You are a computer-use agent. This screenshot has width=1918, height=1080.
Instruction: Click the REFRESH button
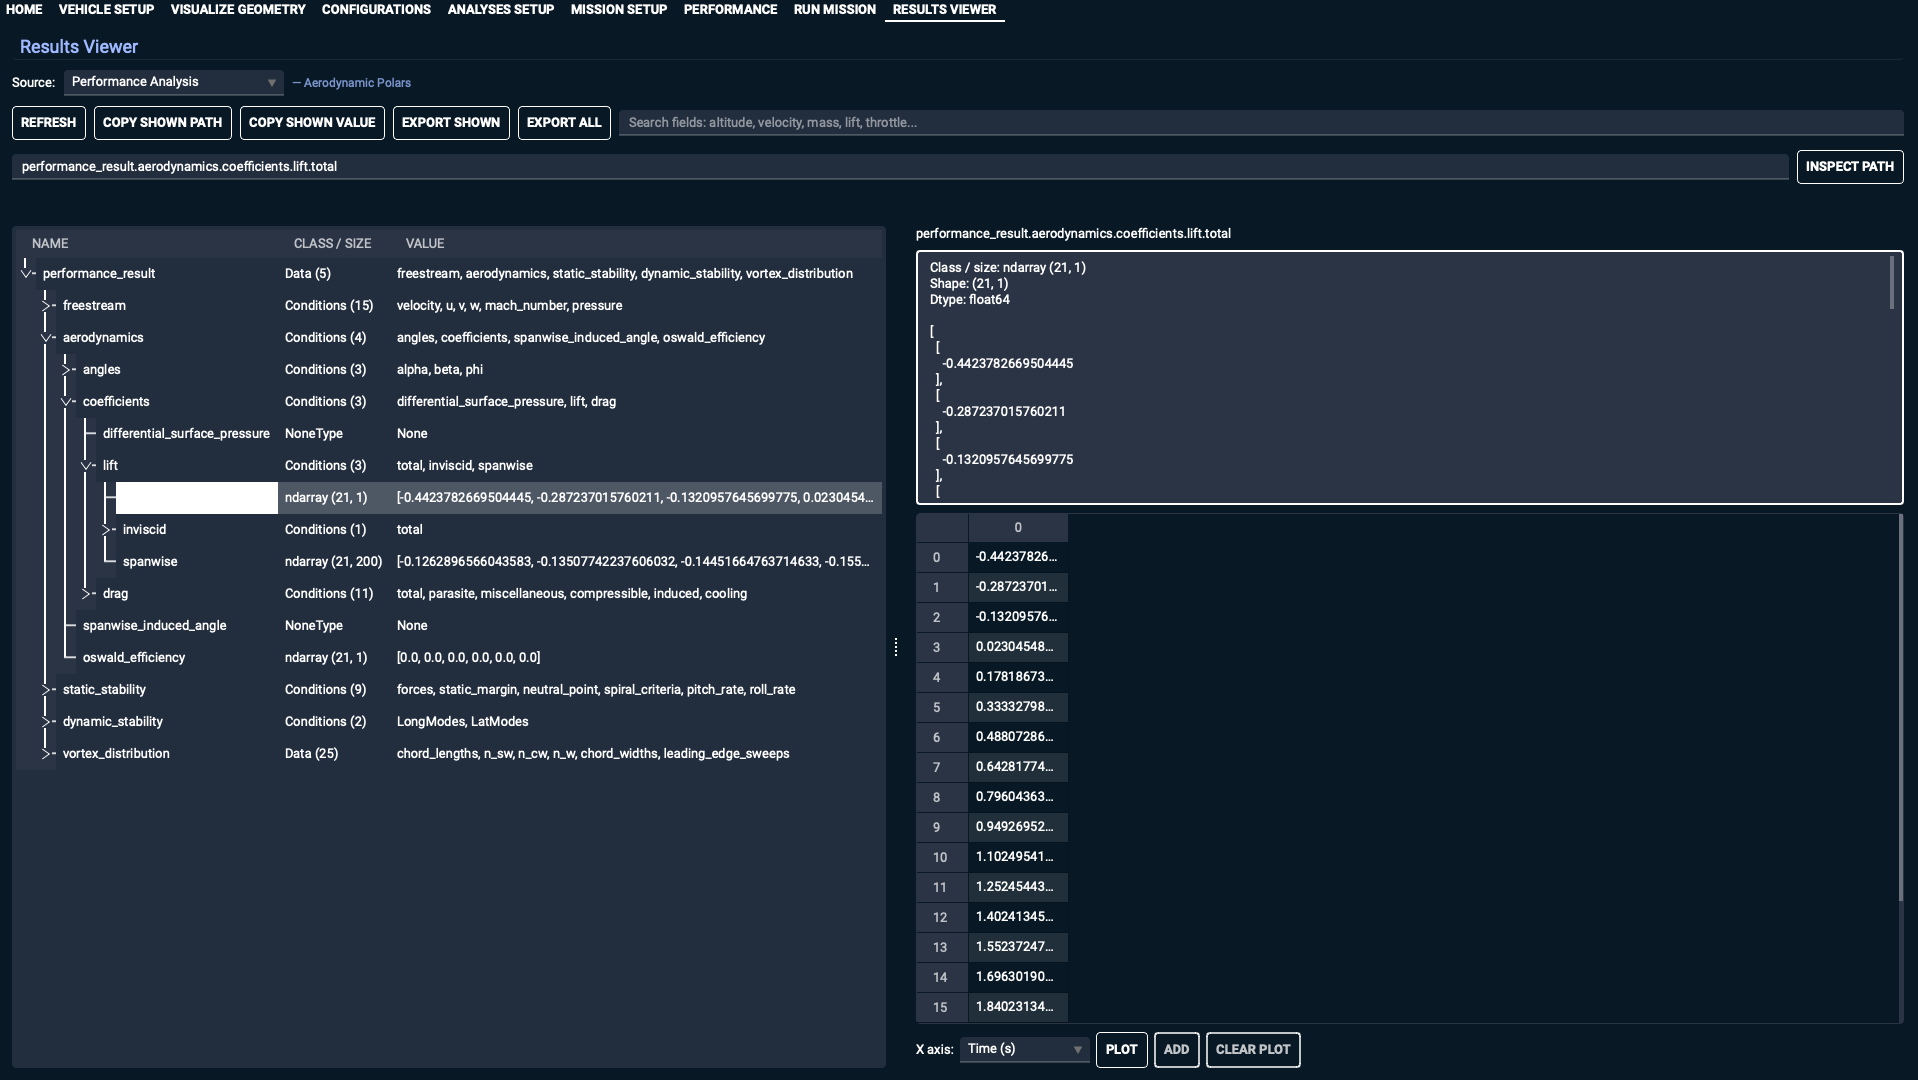[x=48, y=123]
